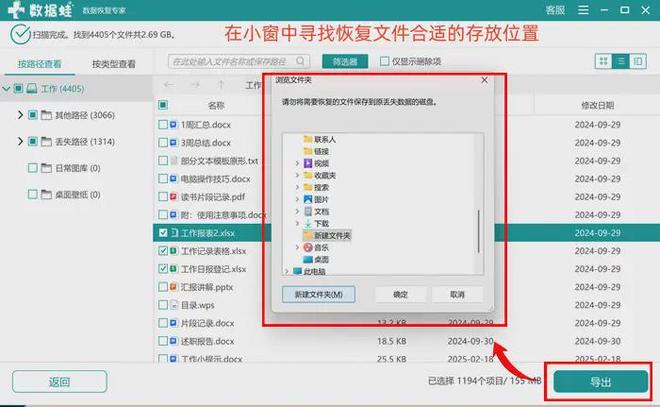Screen dimensions: 660x407
Task: Expand the 文档 folder in dialog
Action: click(x=297, y=211)
